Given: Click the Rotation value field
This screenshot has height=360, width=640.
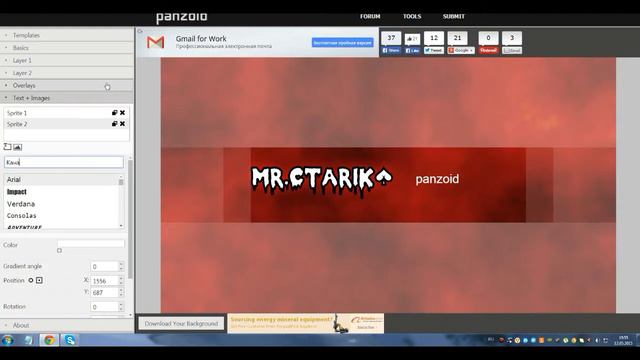Looking at the screenshot, I should (x=104, y=307).
